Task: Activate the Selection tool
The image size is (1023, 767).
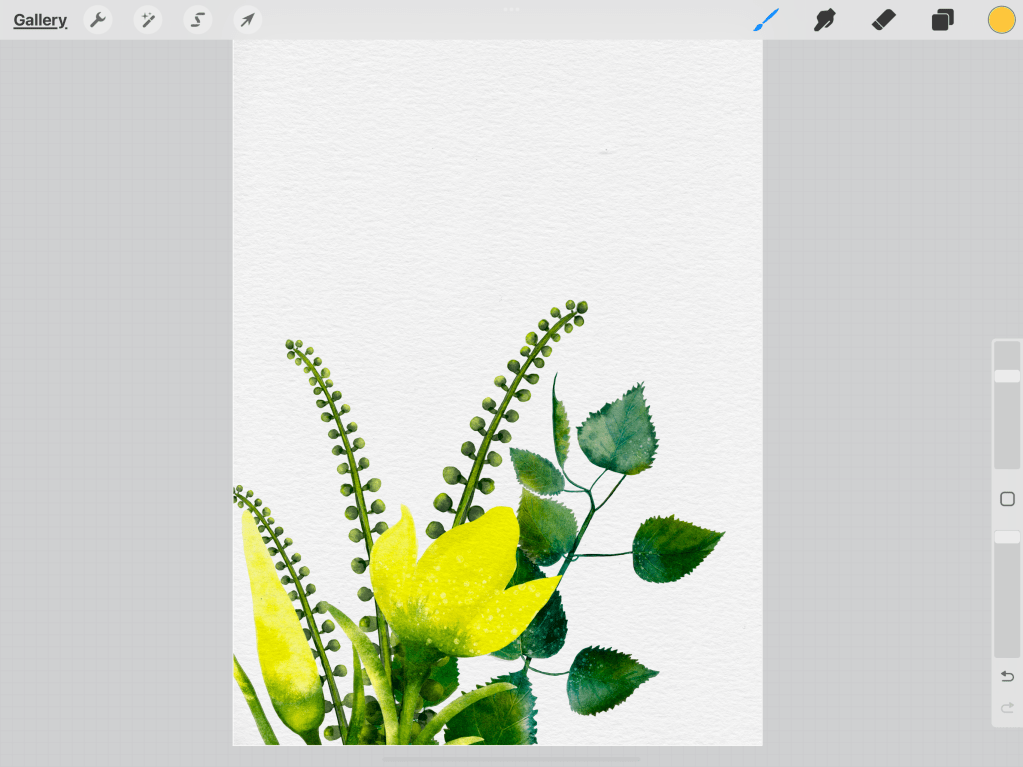Action: click(x=198, y=20)
